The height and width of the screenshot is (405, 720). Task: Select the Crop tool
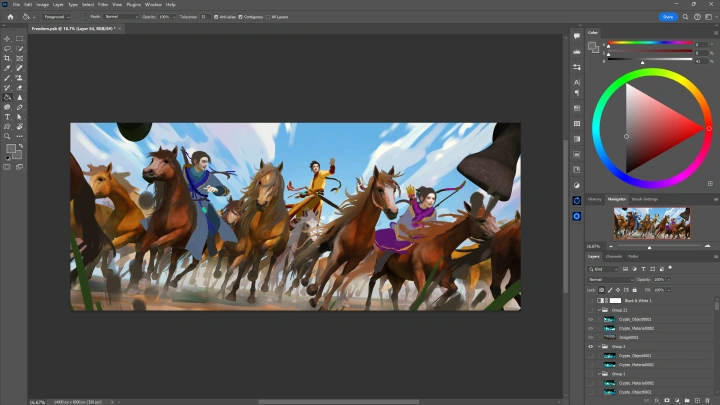tap(7, 58)
